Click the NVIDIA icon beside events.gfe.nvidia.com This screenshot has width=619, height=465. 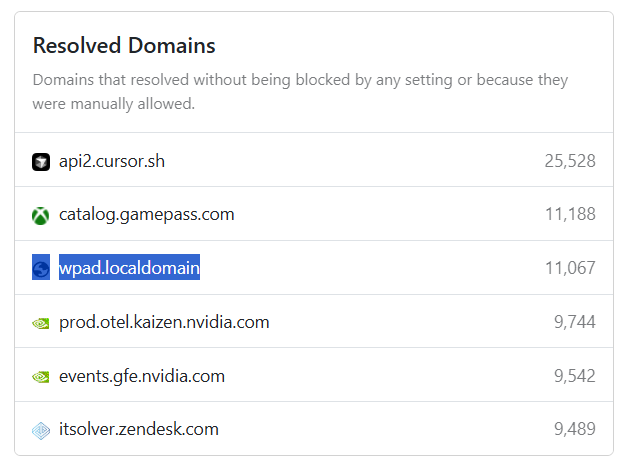coord(41,377)
